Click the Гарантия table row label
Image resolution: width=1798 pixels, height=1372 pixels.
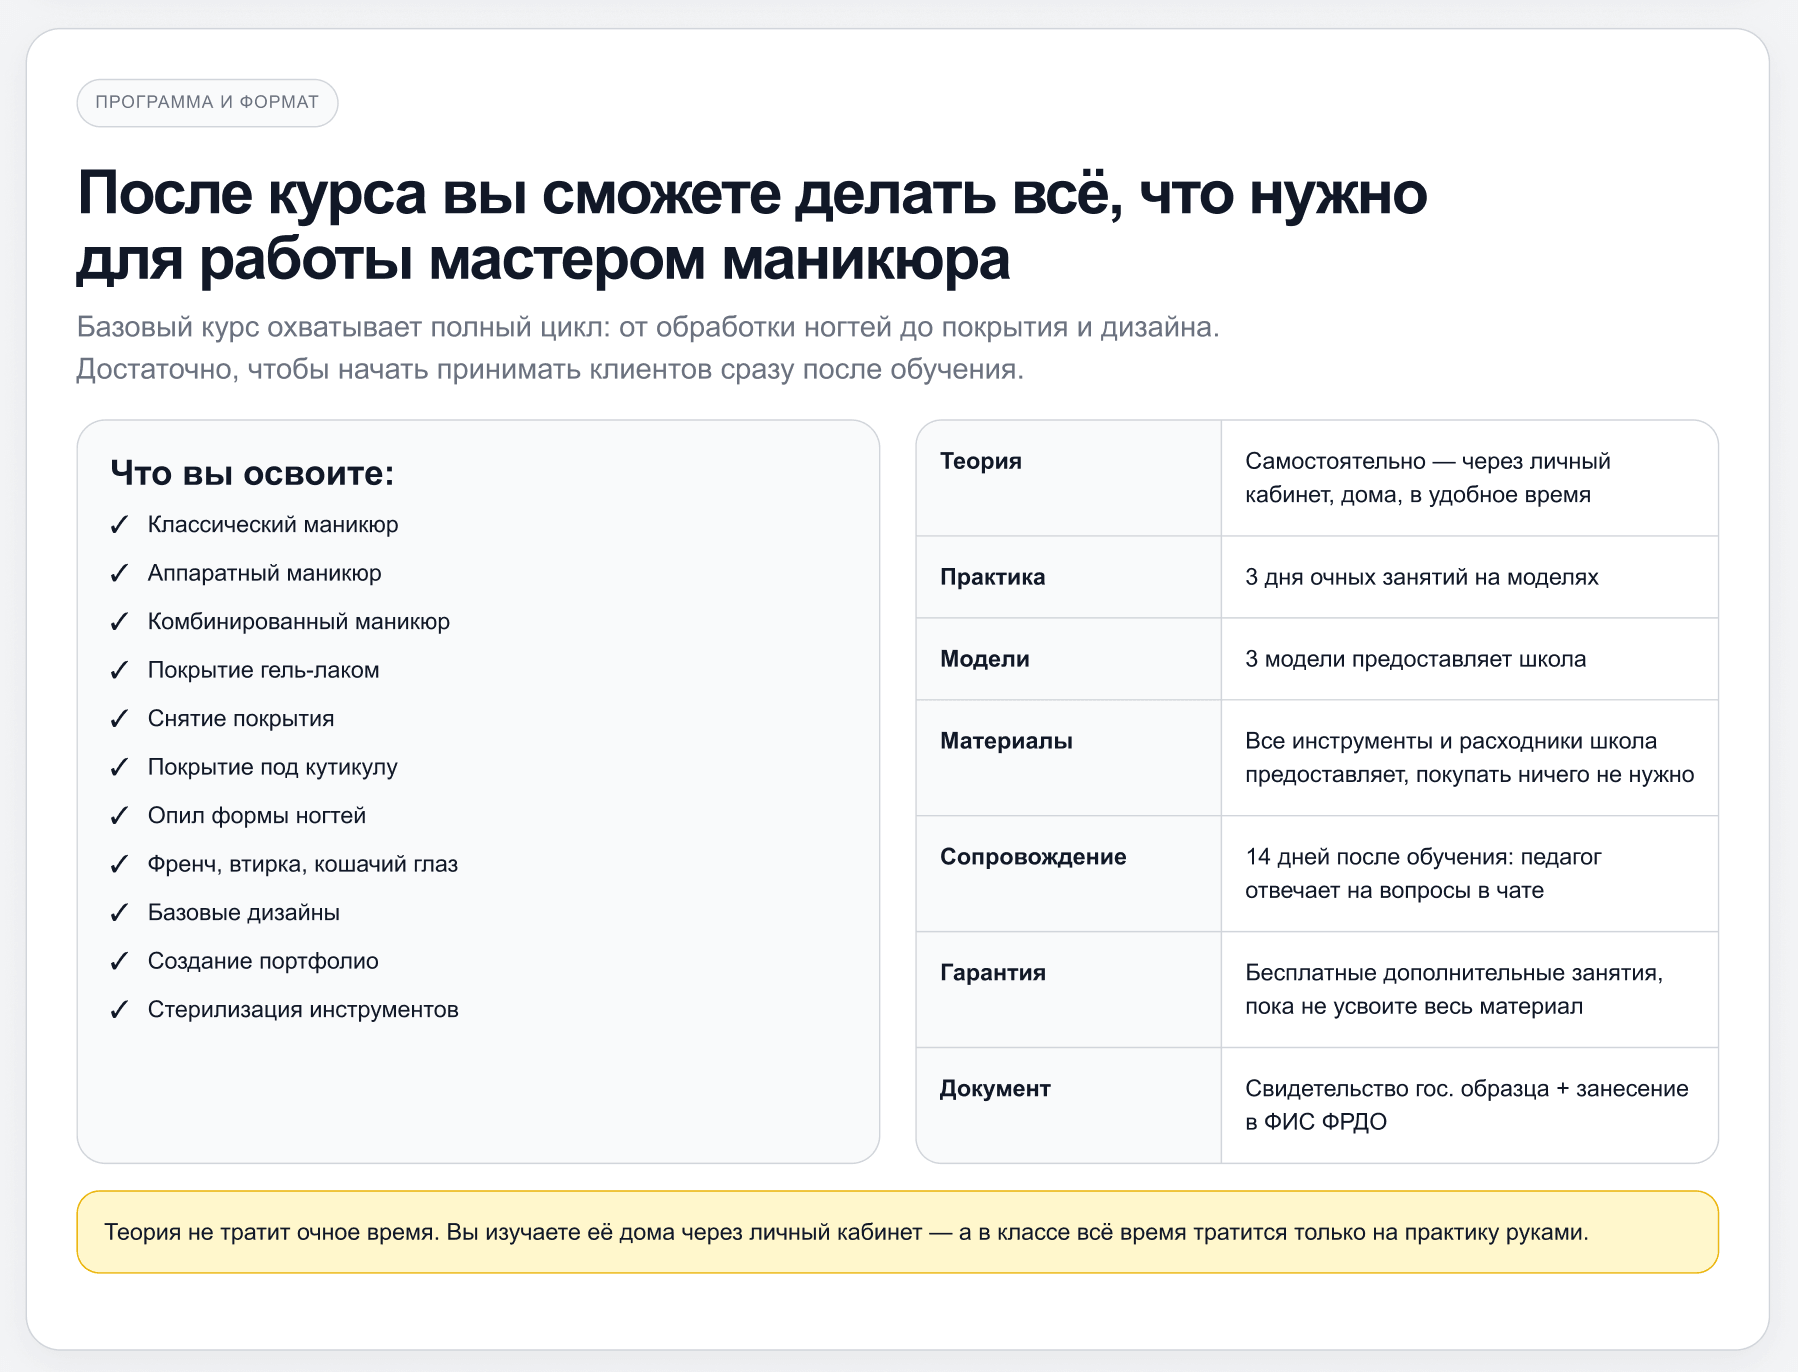pyautogui.click(x=993, y=973)
